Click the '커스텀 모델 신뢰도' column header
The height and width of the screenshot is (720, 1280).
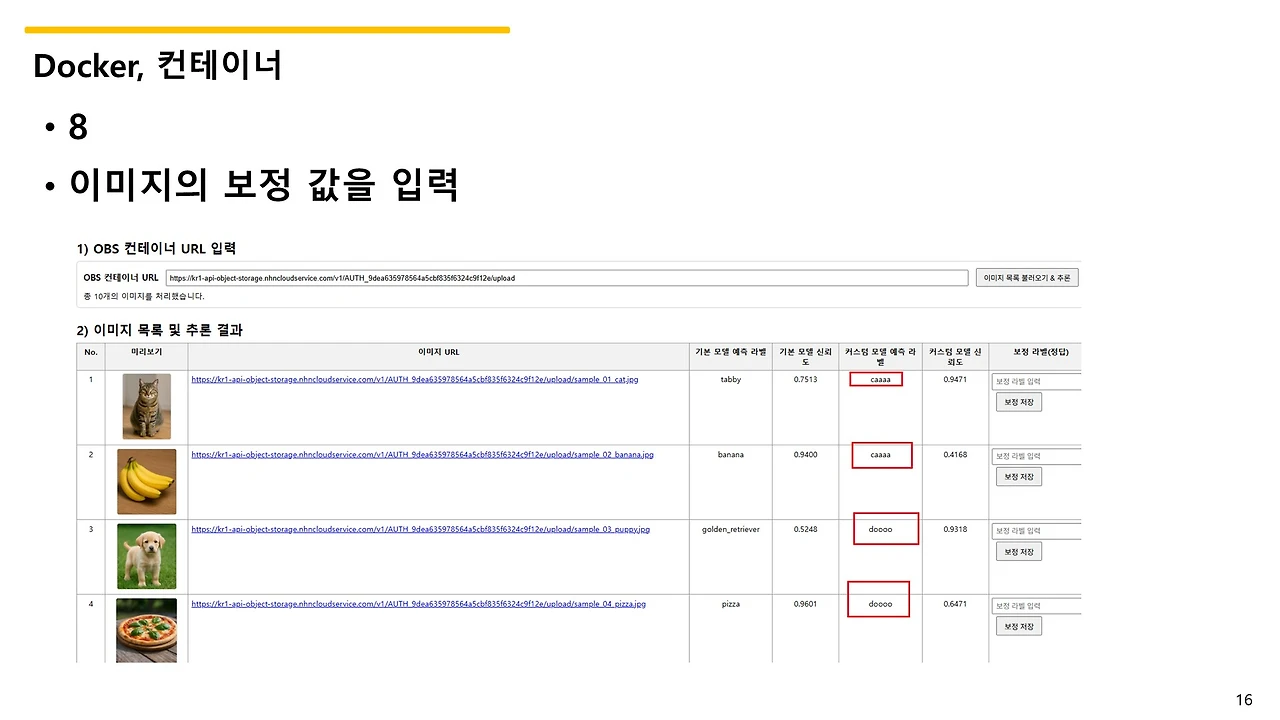coord(955,357)
